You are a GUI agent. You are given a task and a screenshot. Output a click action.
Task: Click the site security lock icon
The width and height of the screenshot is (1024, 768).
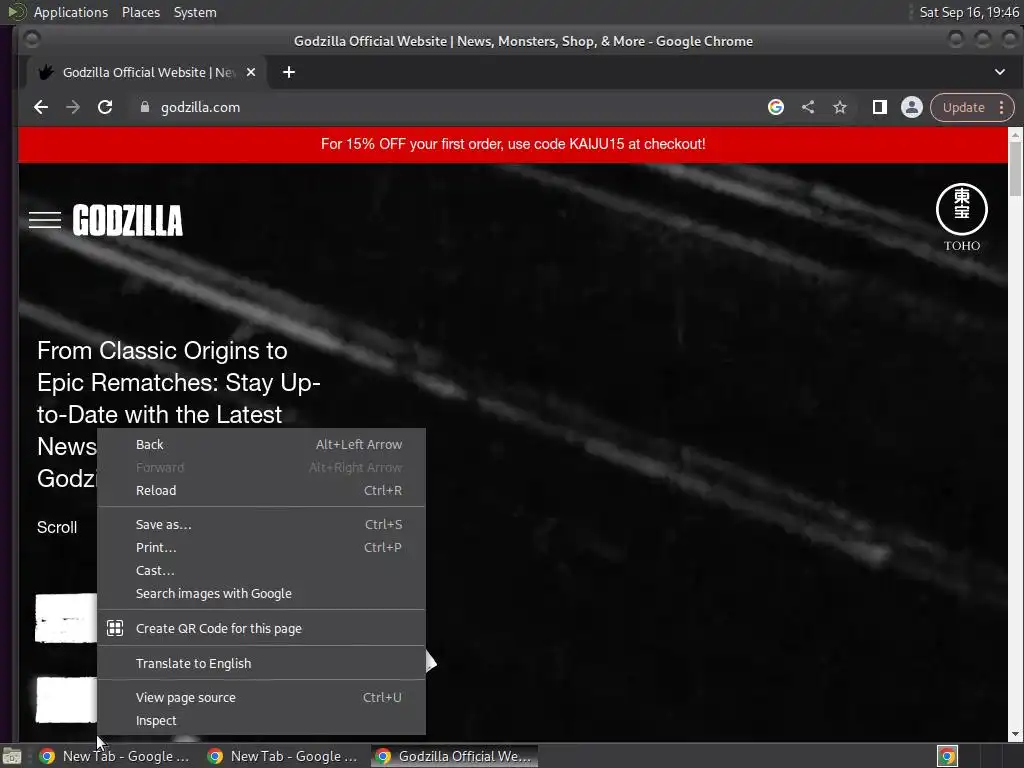[x=145, y=107]
